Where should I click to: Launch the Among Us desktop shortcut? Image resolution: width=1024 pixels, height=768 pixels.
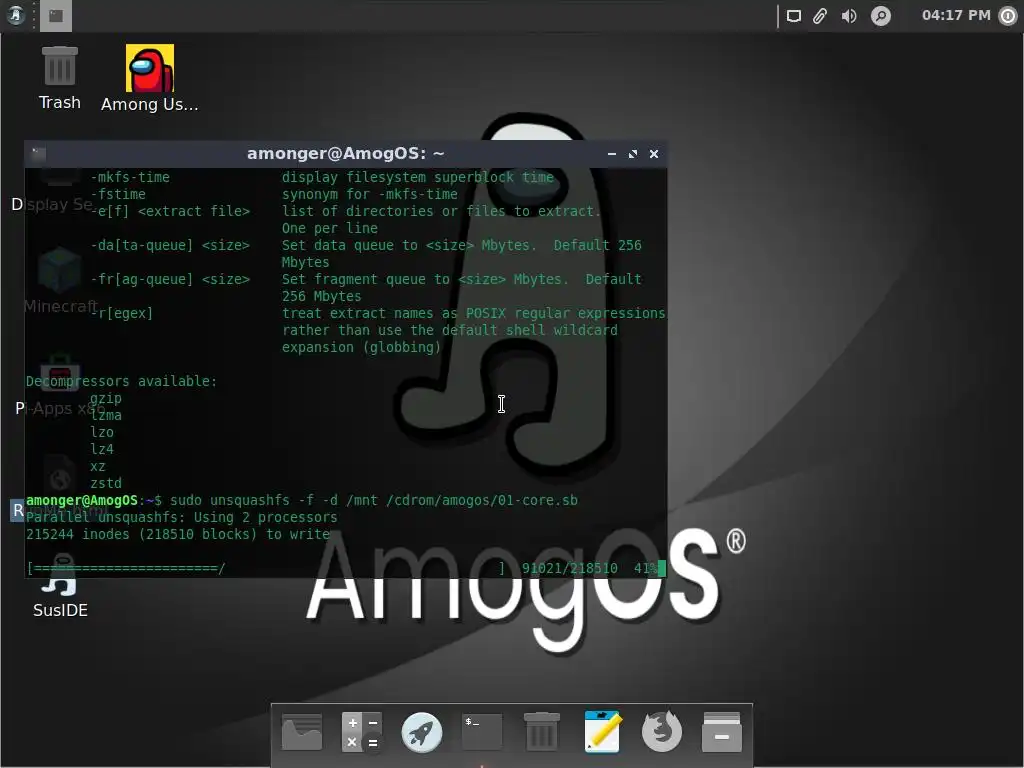click(x=150, y=78)
